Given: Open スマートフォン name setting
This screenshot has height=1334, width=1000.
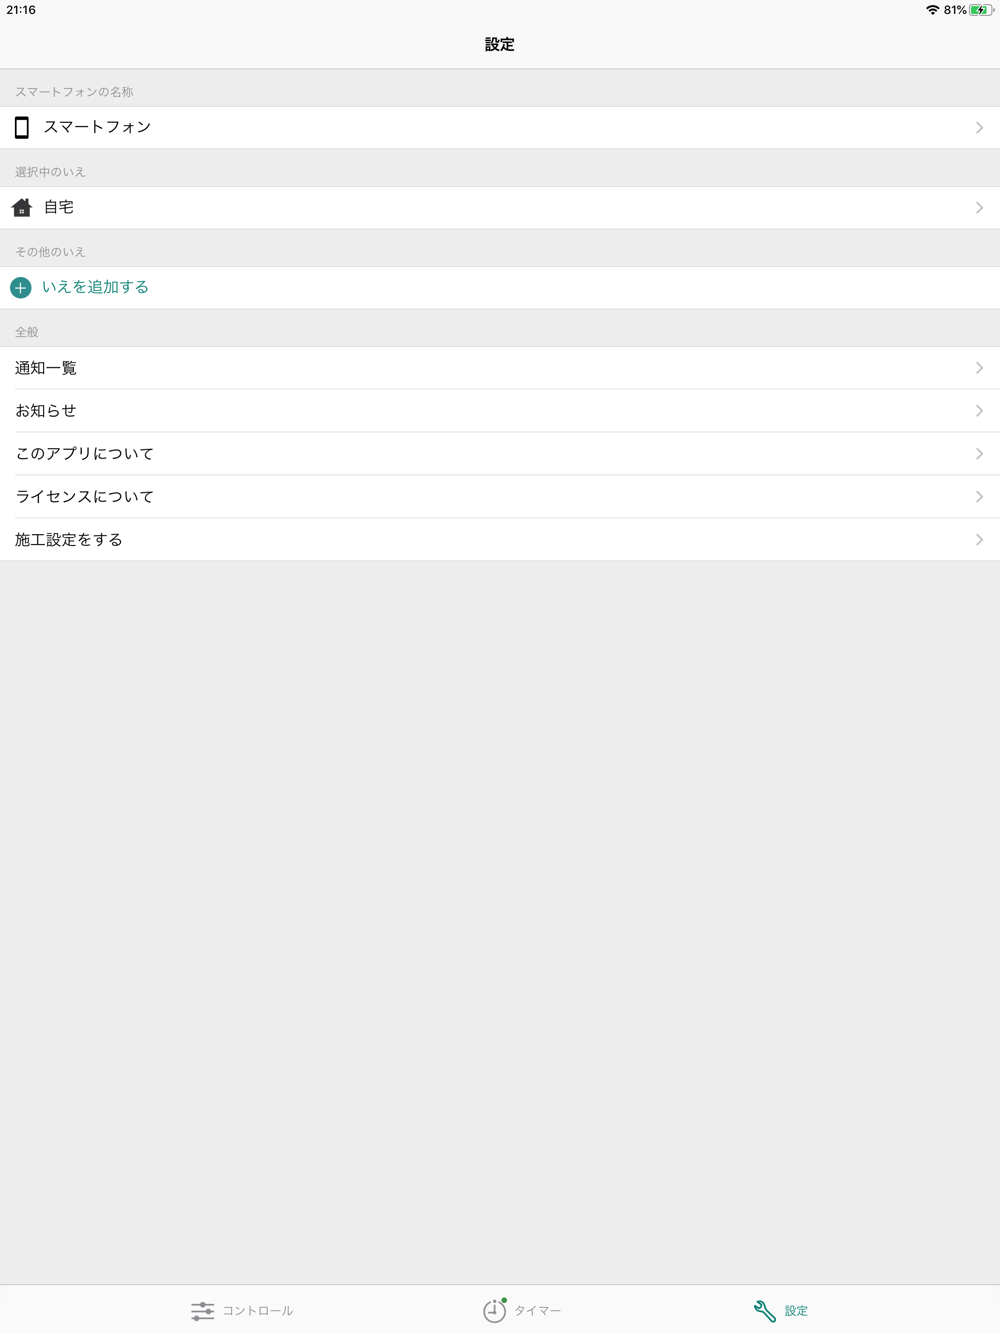Looking at the screenshot, I should 500,128.
